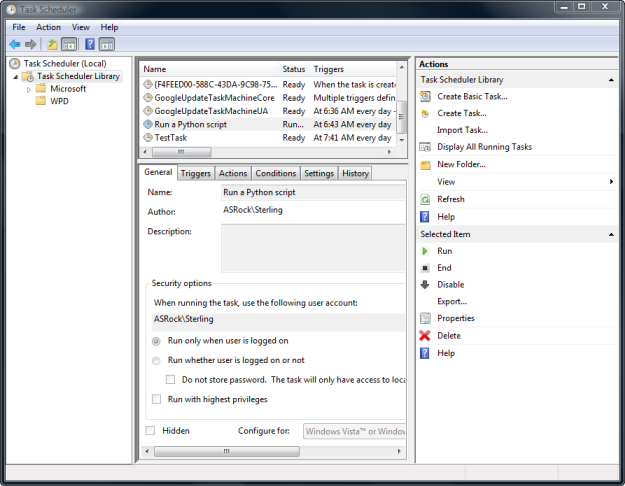Click the green Refresh icon

point(425,199)
